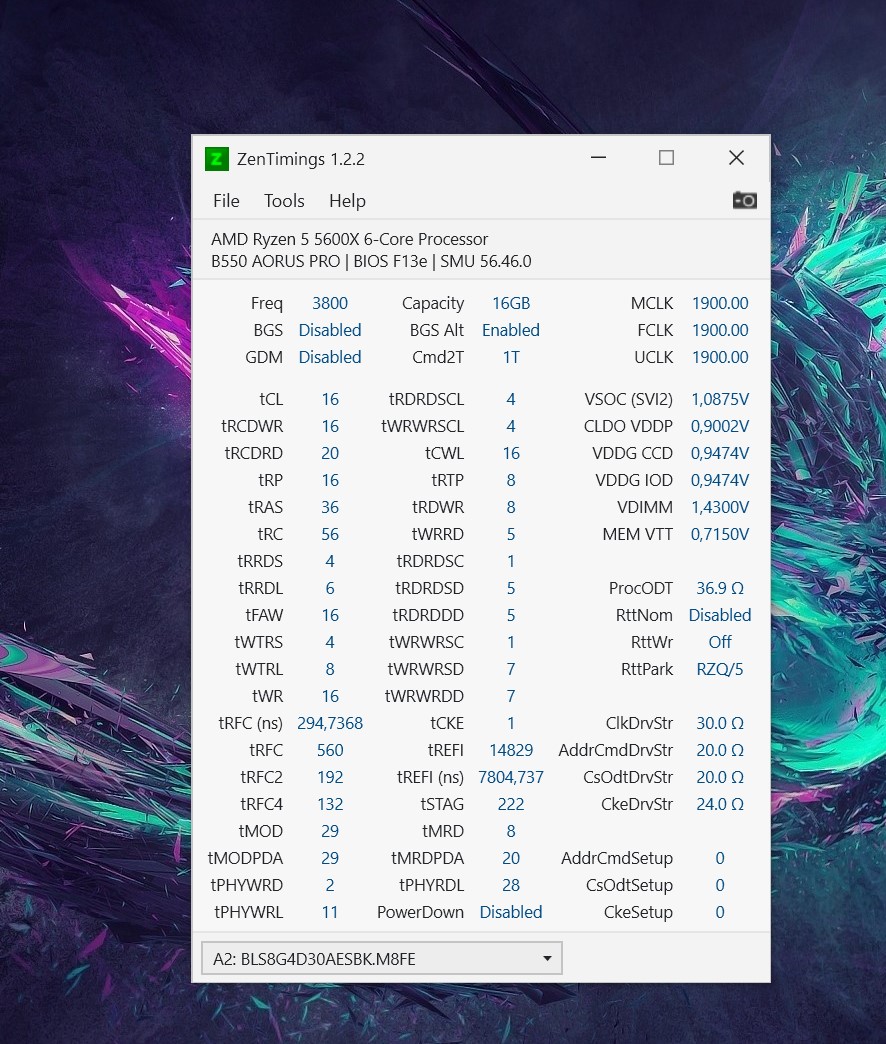The image size is (886, 1044).
Task: Click the tPHYRDL value 28
Action: coord(511,886)
